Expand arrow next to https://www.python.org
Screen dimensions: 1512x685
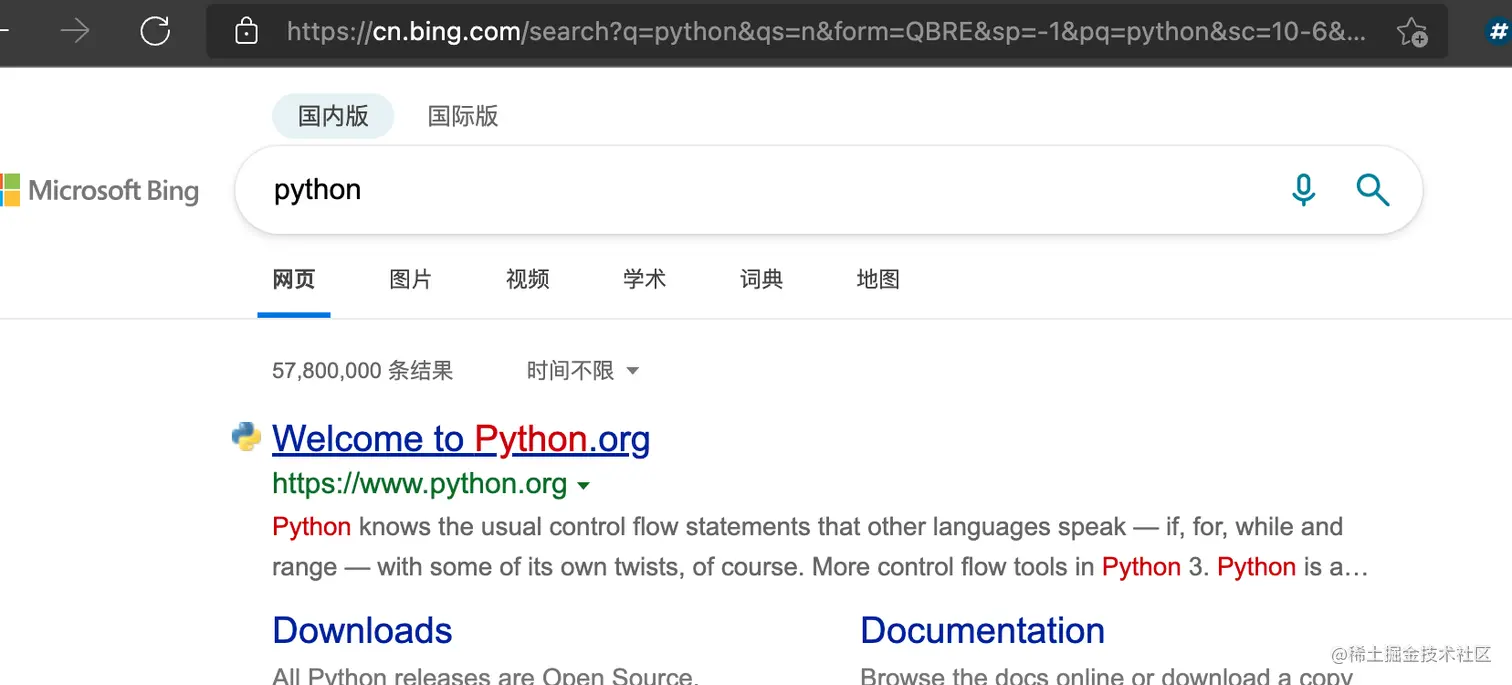[584, 486]
